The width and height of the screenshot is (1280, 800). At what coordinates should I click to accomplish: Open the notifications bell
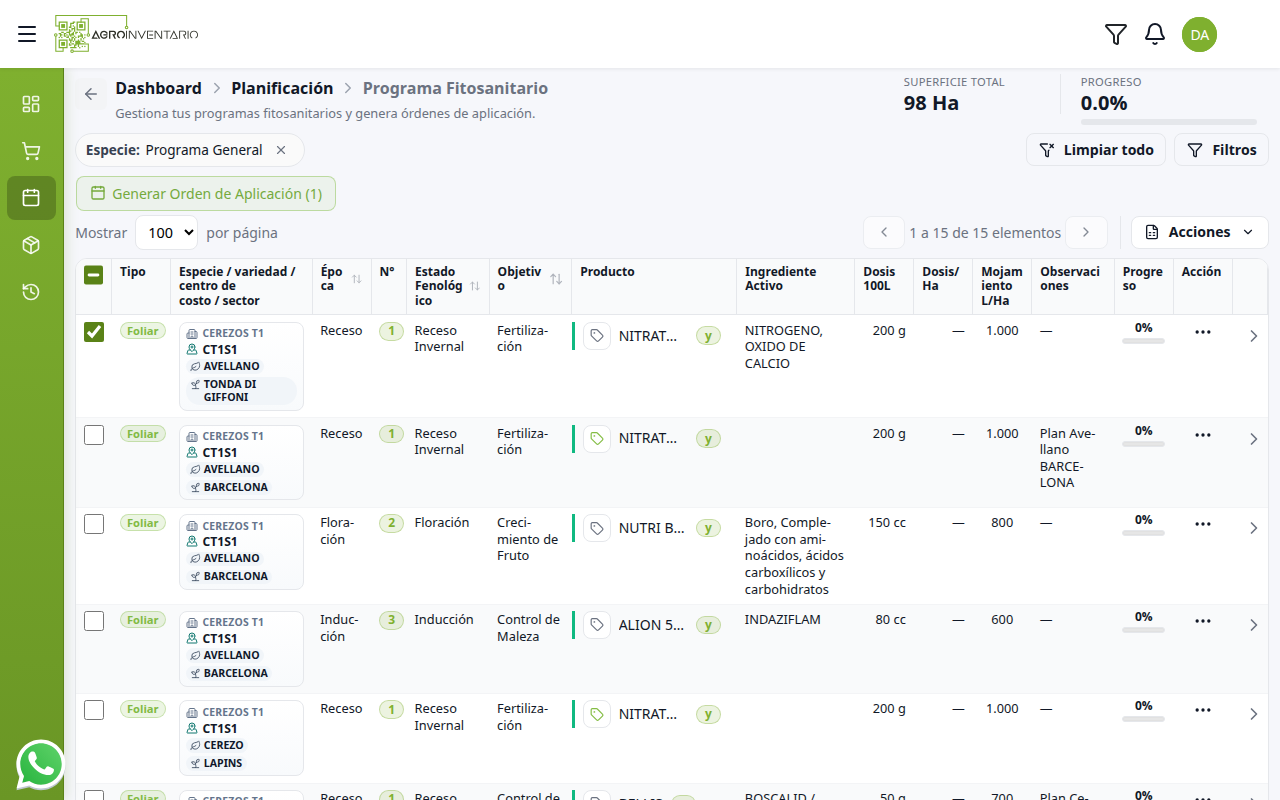click(x=1155, y=34)
